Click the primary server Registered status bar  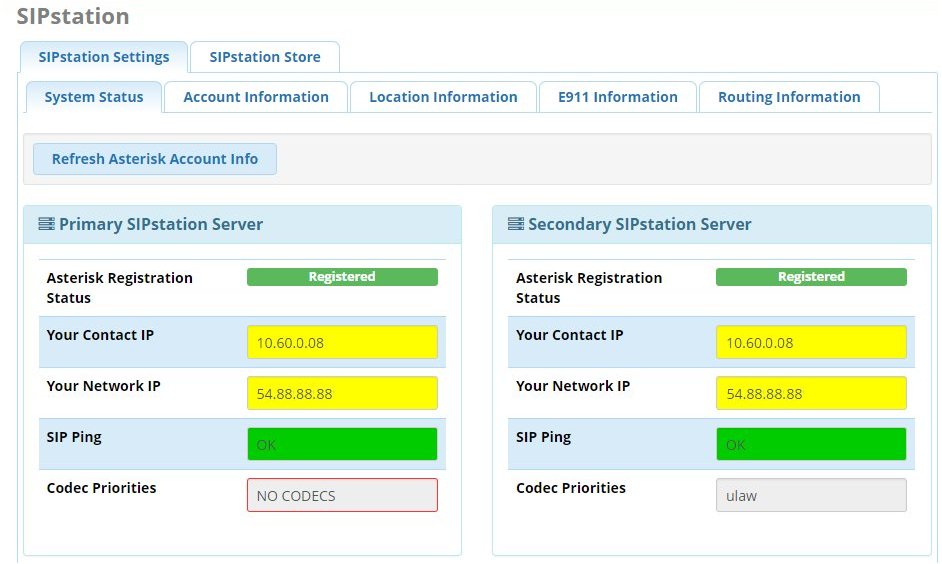(x=342, y=277)
